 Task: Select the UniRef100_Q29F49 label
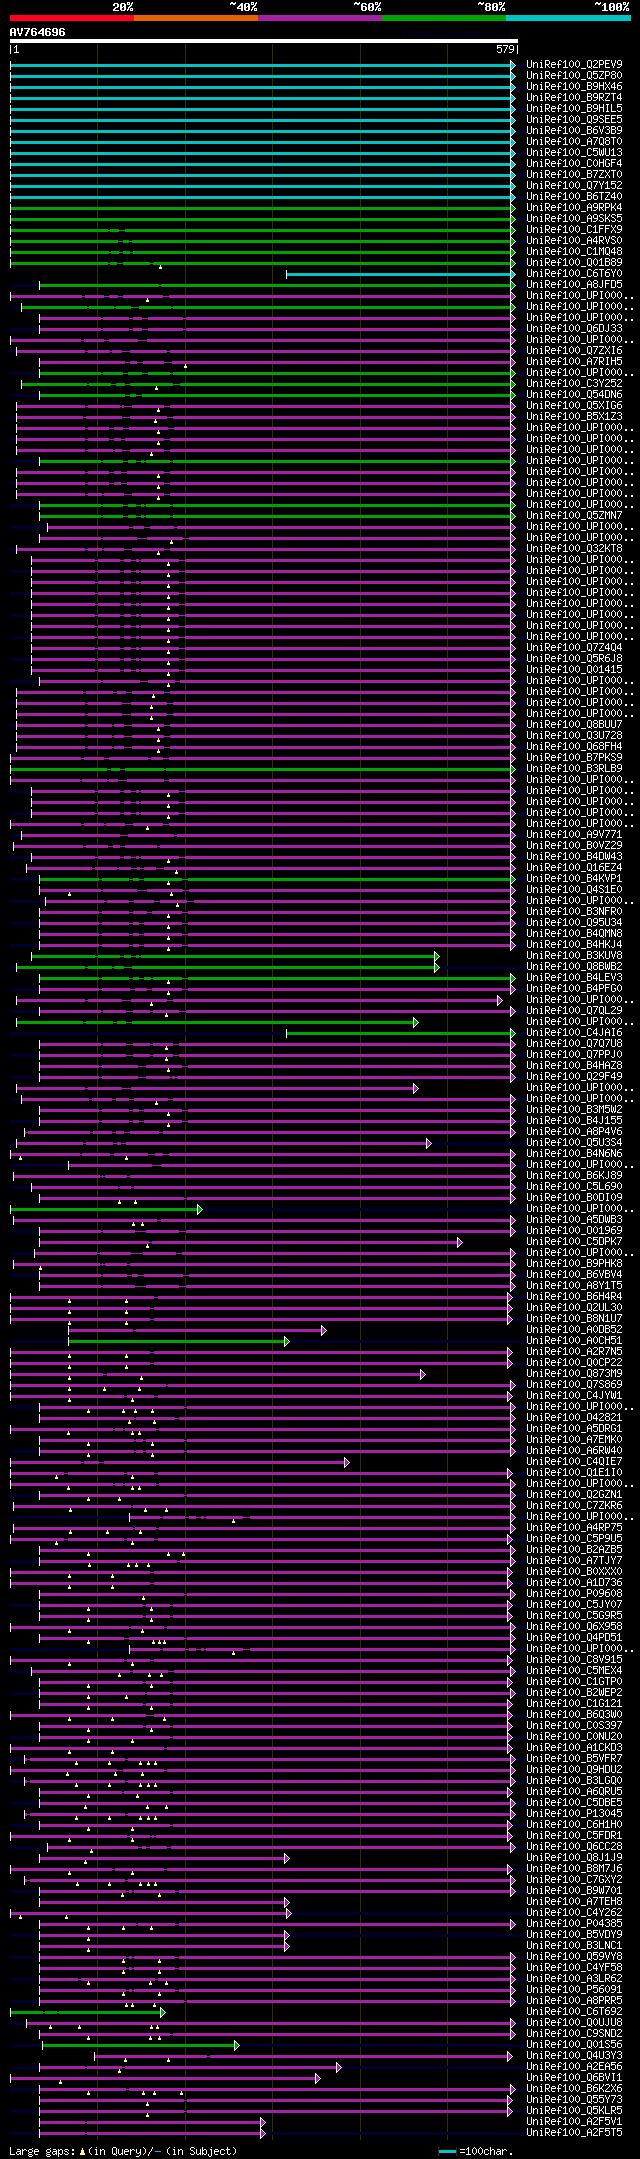pyautogui.click(x=574, y=1076)
